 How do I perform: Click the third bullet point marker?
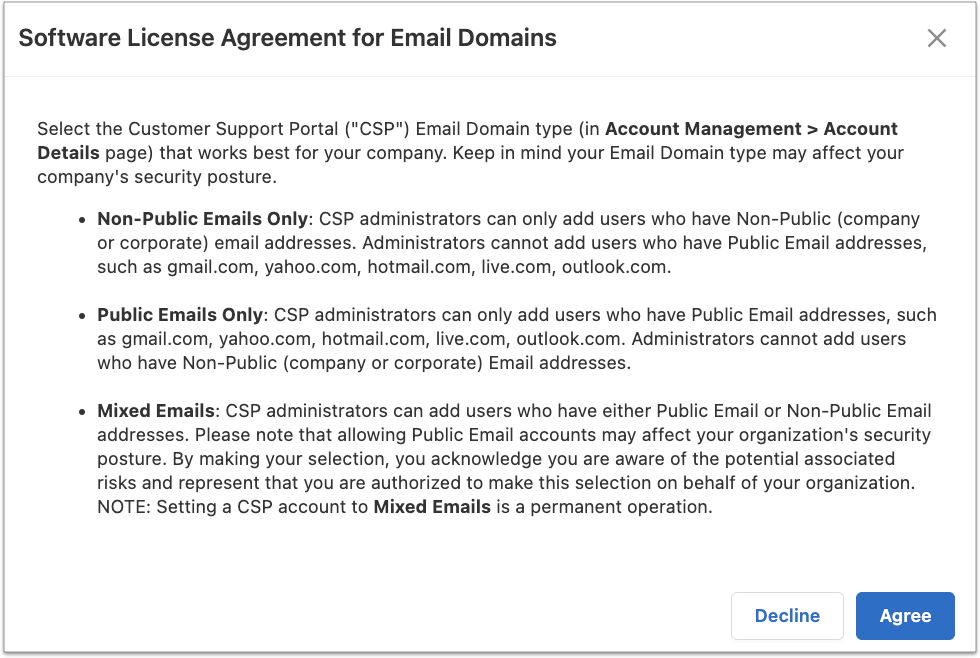coord(82,412)
